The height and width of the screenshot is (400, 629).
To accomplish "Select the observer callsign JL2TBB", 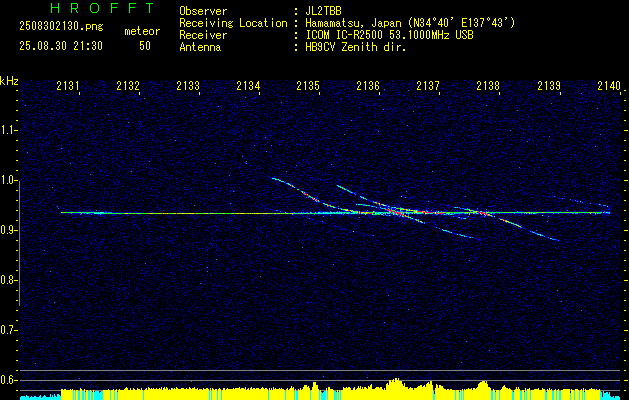I will (323, 11).
